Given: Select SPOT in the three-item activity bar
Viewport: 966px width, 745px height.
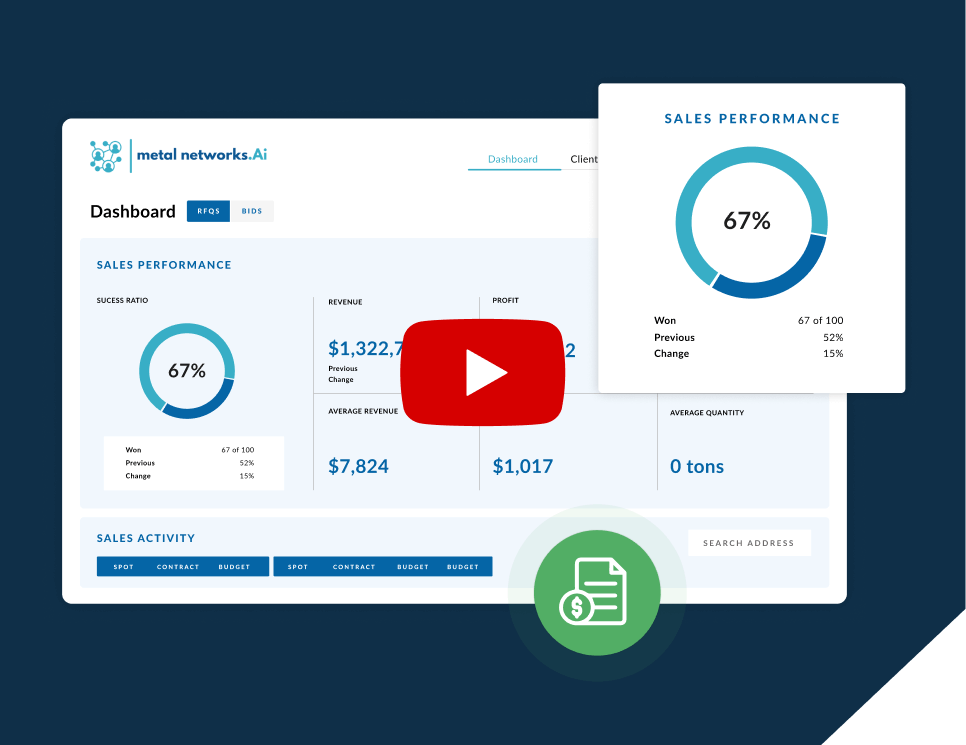Looking at the screenshot, I should point(123,567).
